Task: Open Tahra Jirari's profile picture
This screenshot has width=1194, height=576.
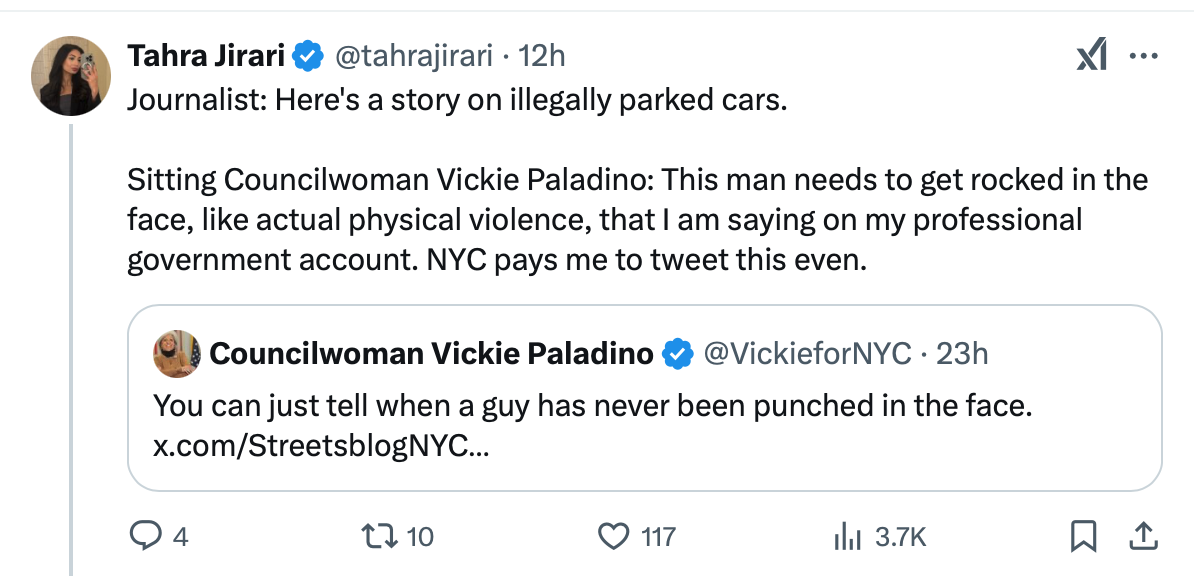Action: click(x=70, y=76)
